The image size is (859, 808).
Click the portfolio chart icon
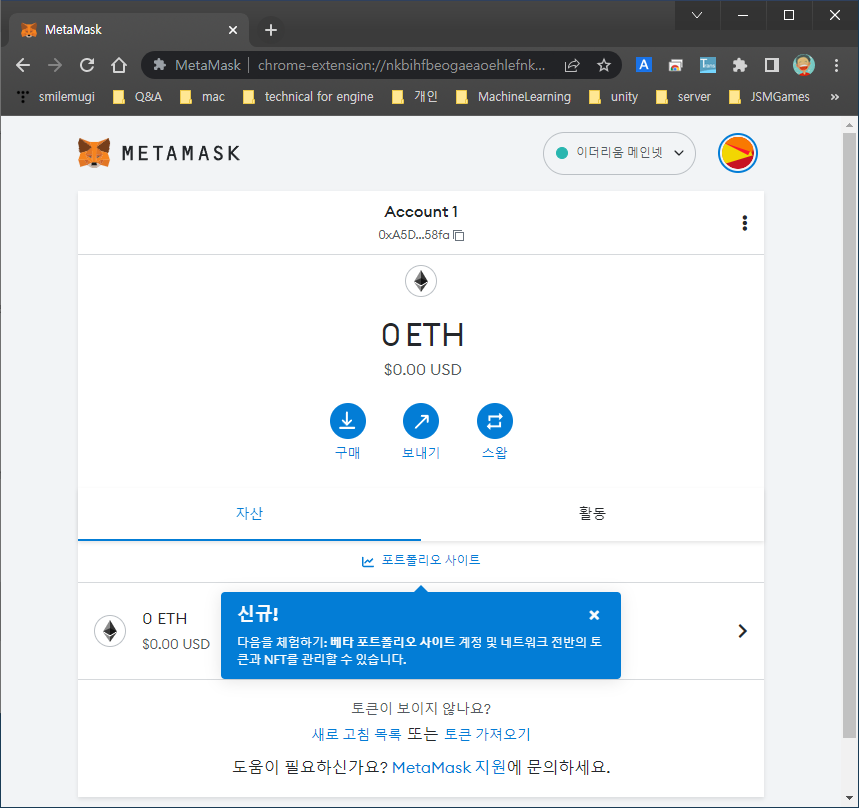pyautogui.click(x=368, y=561)
